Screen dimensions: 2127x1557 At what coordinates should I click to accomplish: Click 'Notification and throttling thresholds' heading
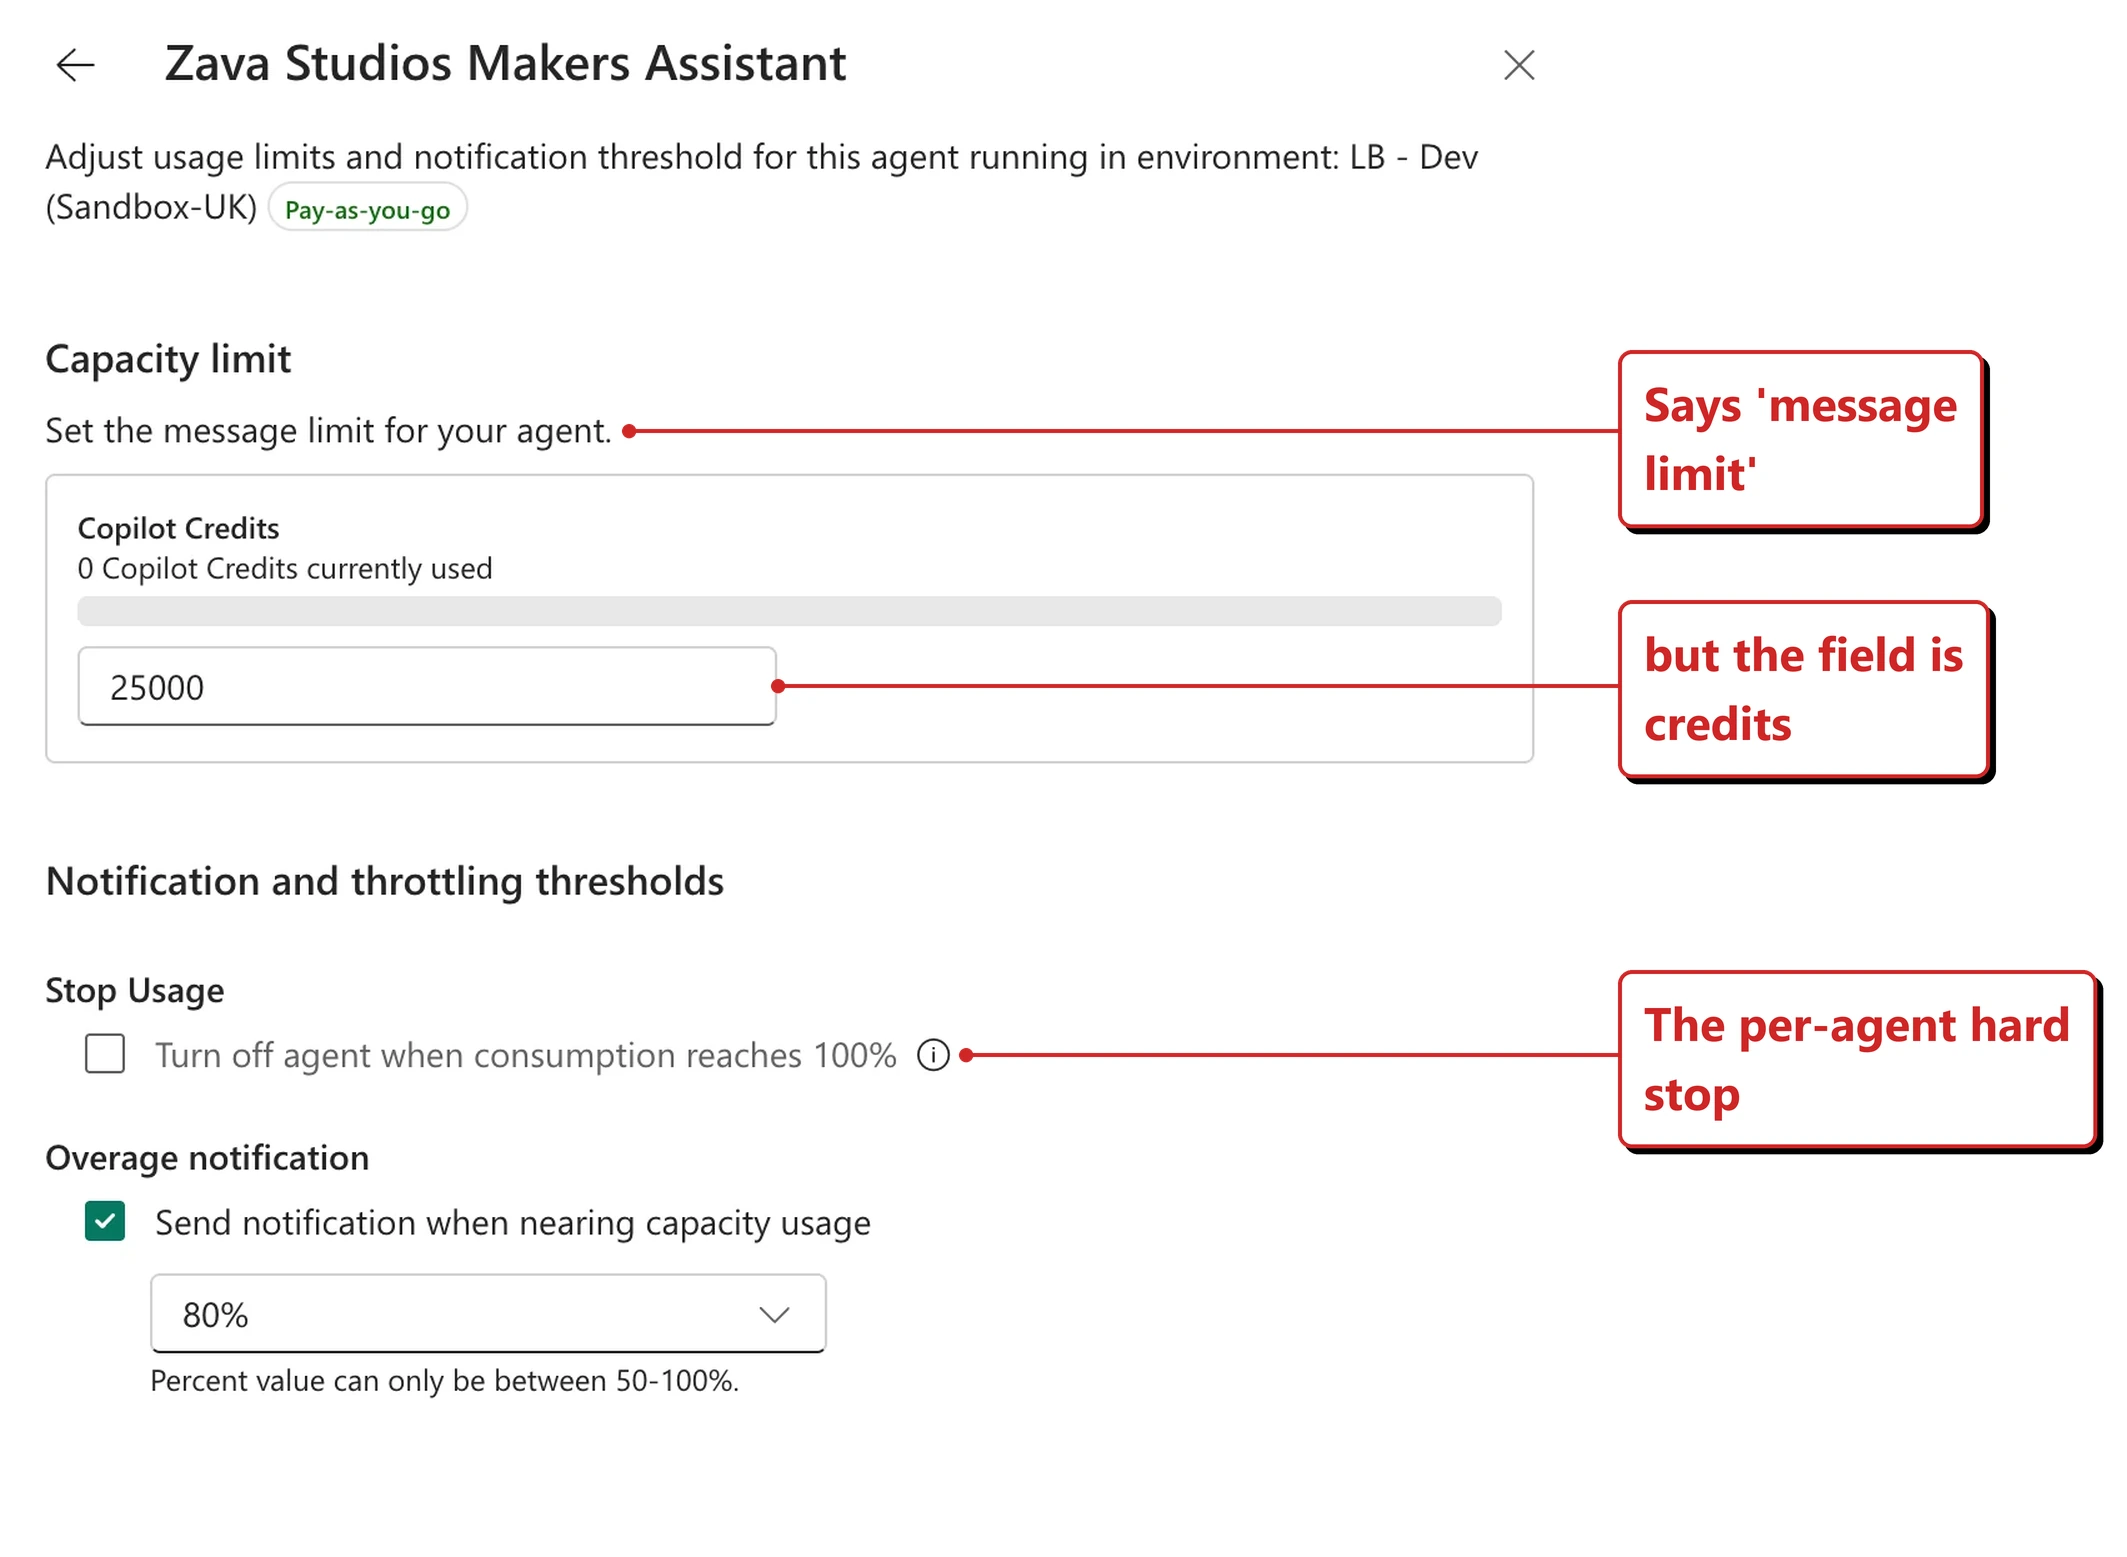385,881
